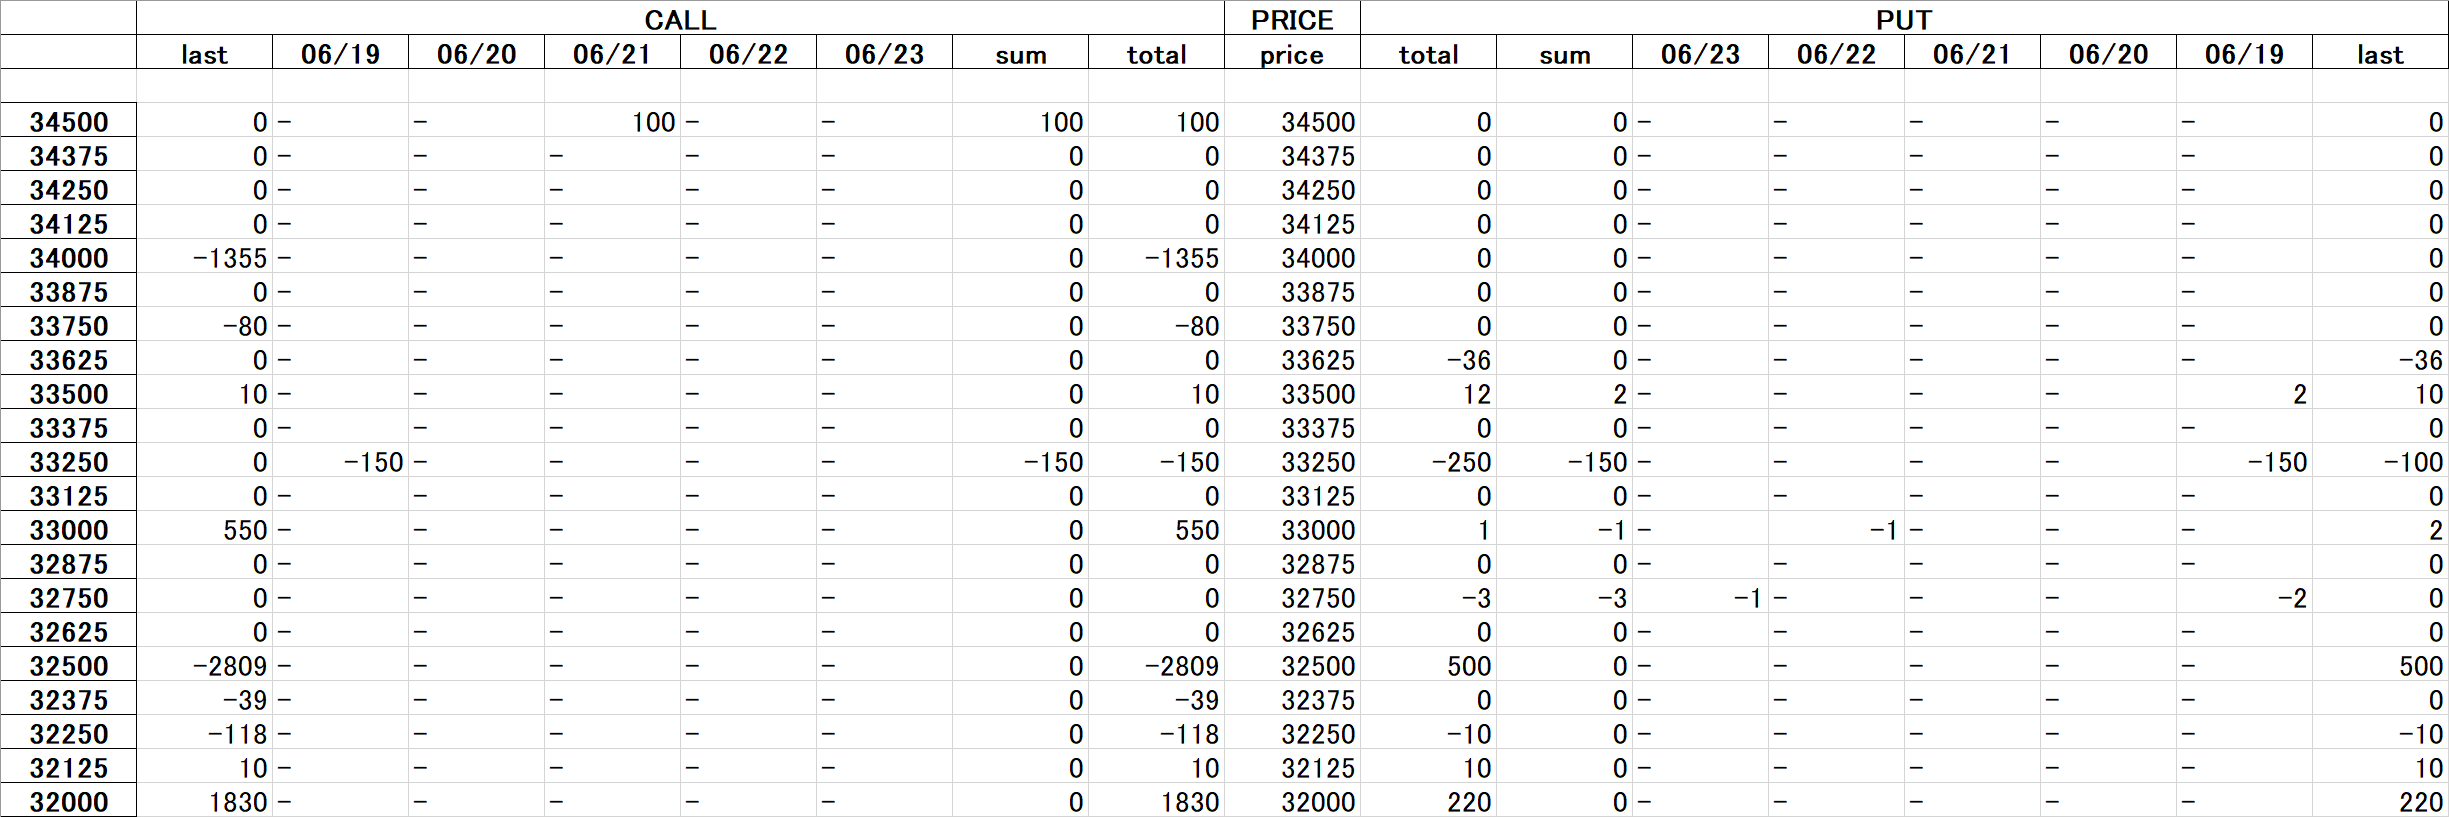Click CALL last value -118
The image size is (2449, 817).
(204, 734)
